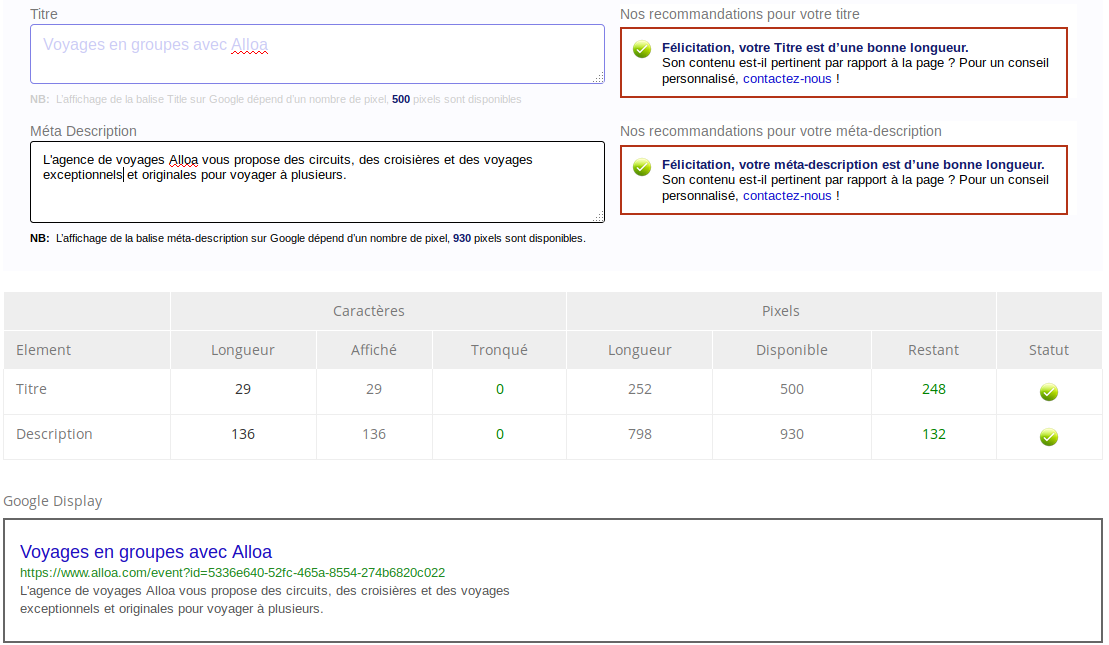Click the Element column header

(x=44, y=350)
